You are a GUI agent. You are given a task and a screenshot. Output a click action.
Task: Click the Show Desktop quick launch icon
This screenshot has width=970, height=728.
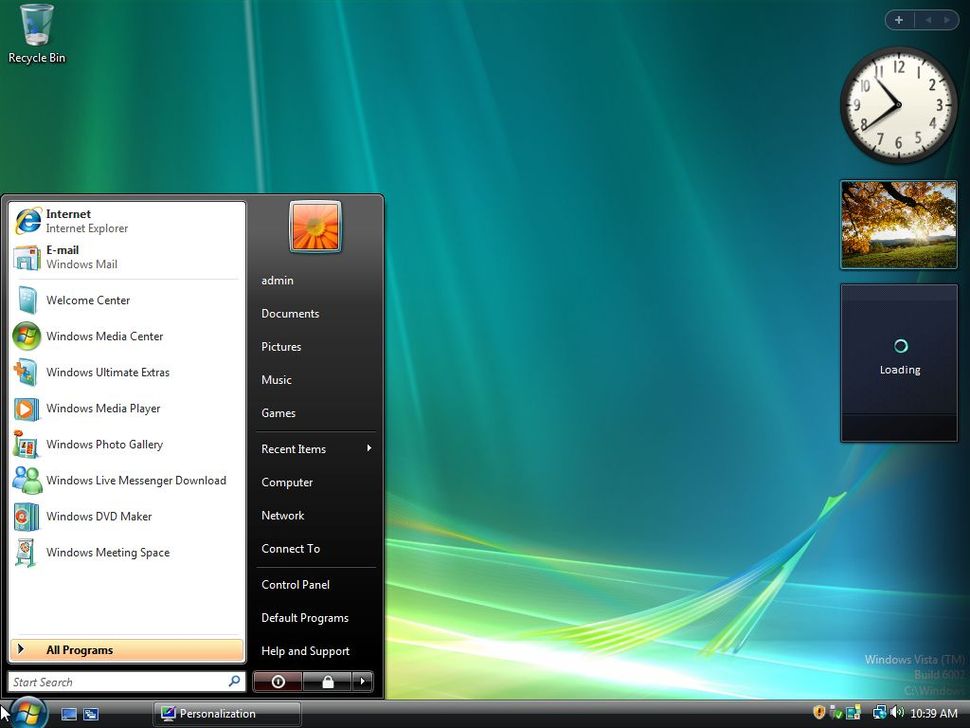tap(68, 714)
